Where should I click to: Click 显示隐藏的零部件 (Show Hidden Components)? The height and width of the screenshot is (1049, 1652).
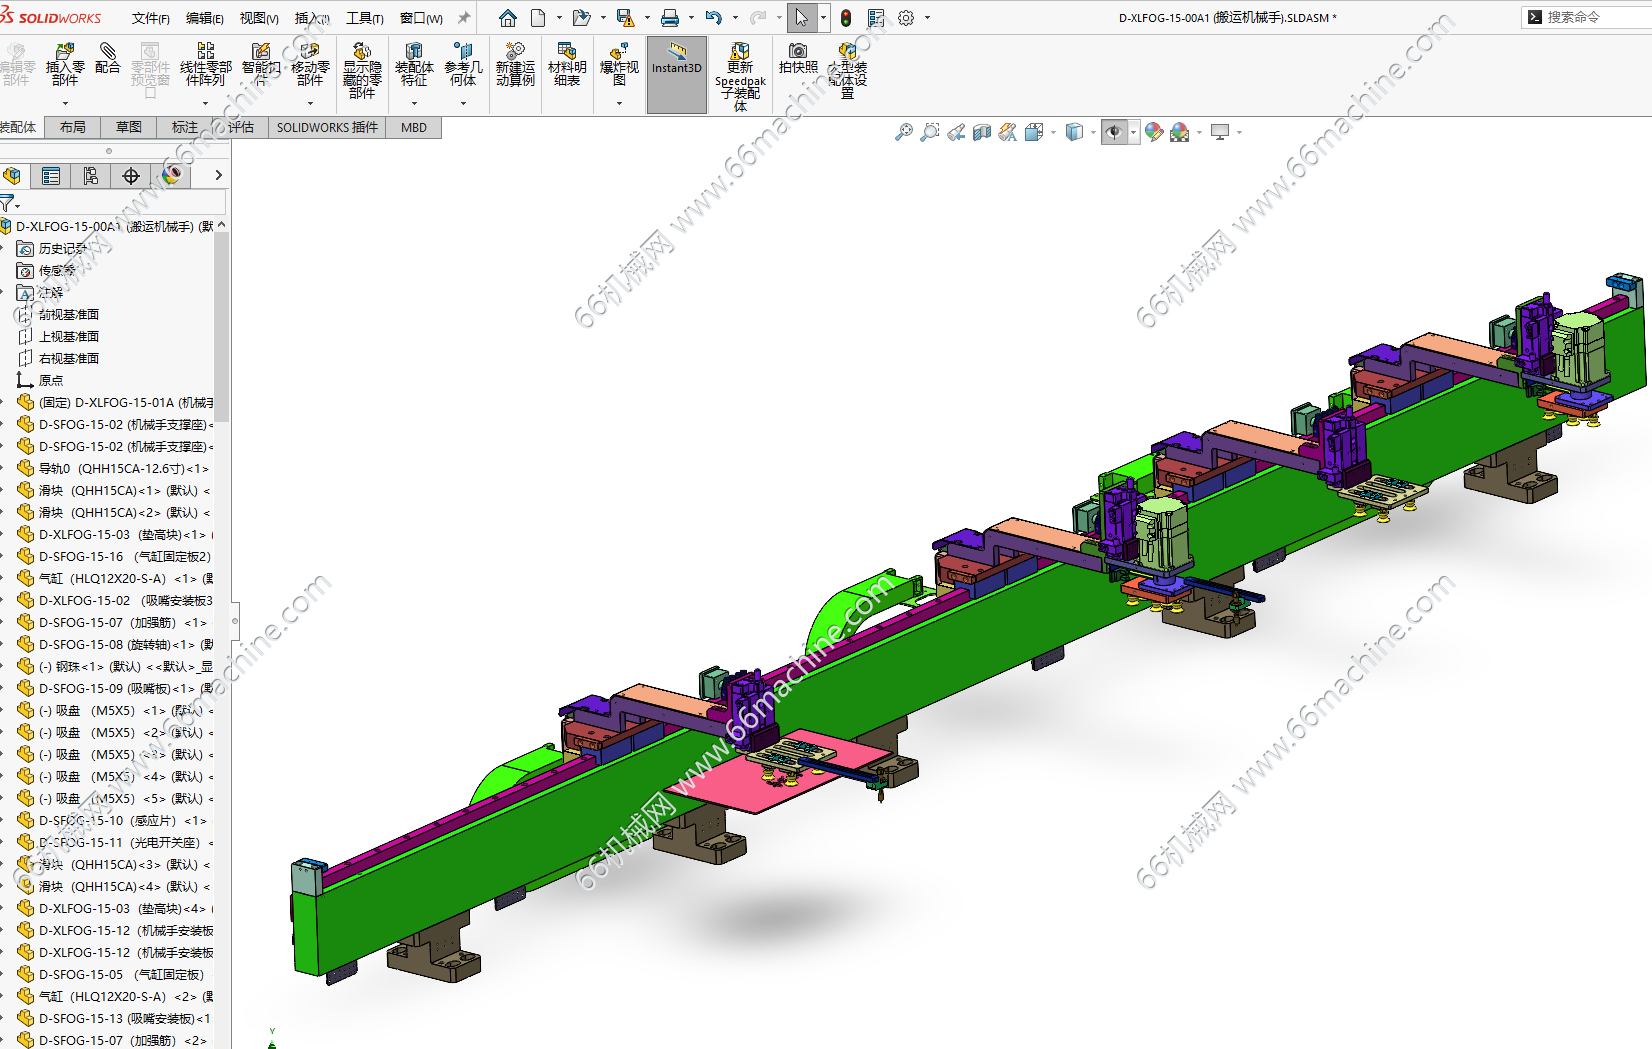point(362,70)
